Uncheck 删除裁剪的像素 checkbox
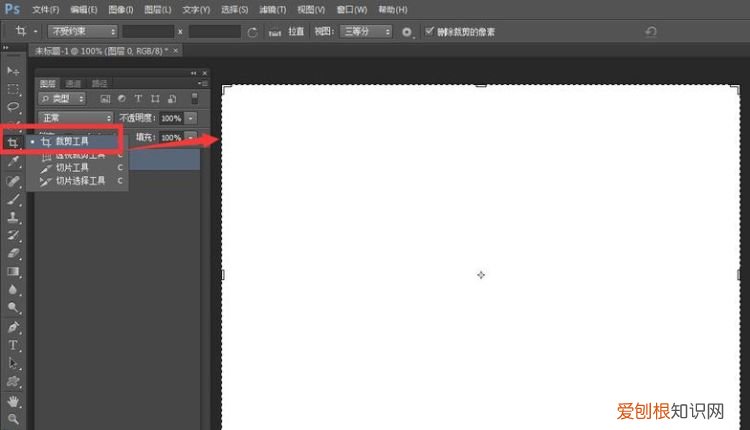 coord(429,32)
